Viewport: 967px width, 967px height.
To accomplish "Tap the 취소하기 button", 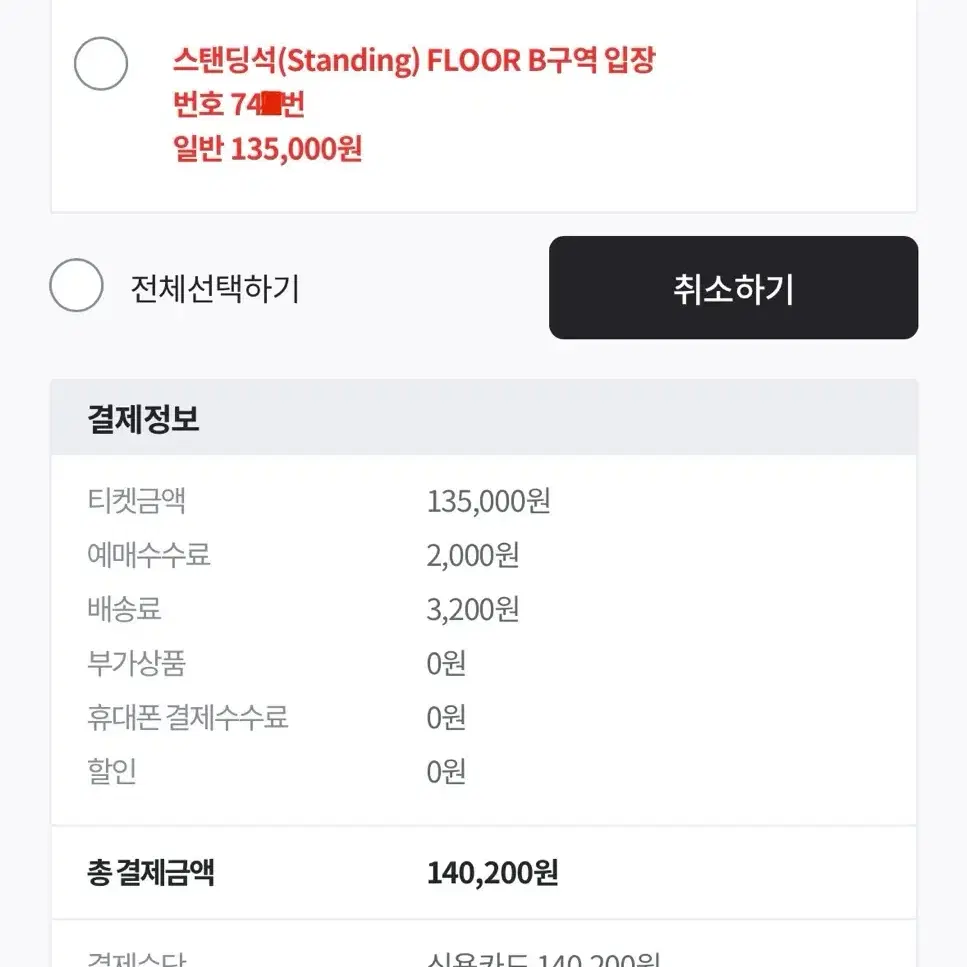I will point(733,287).
